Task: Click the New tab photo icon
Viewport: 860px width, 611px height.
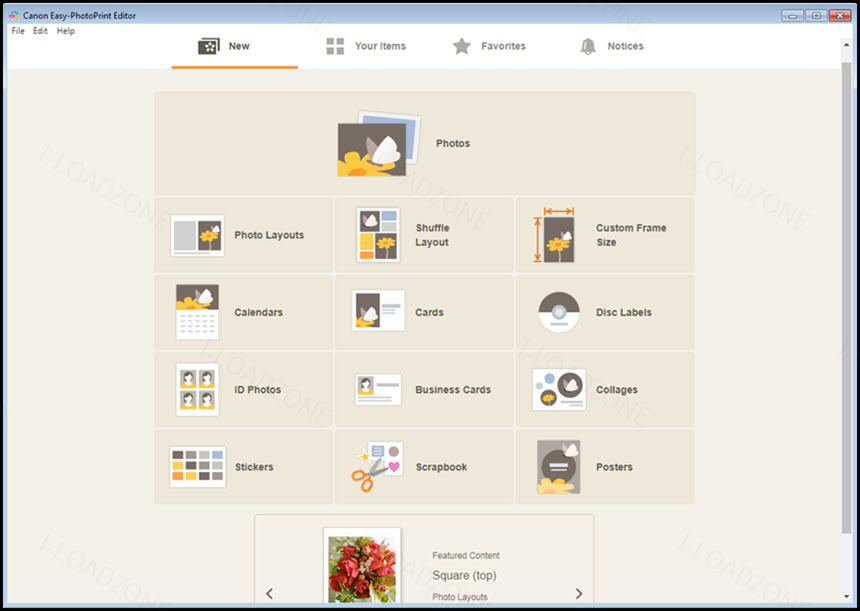Action: 208,46
